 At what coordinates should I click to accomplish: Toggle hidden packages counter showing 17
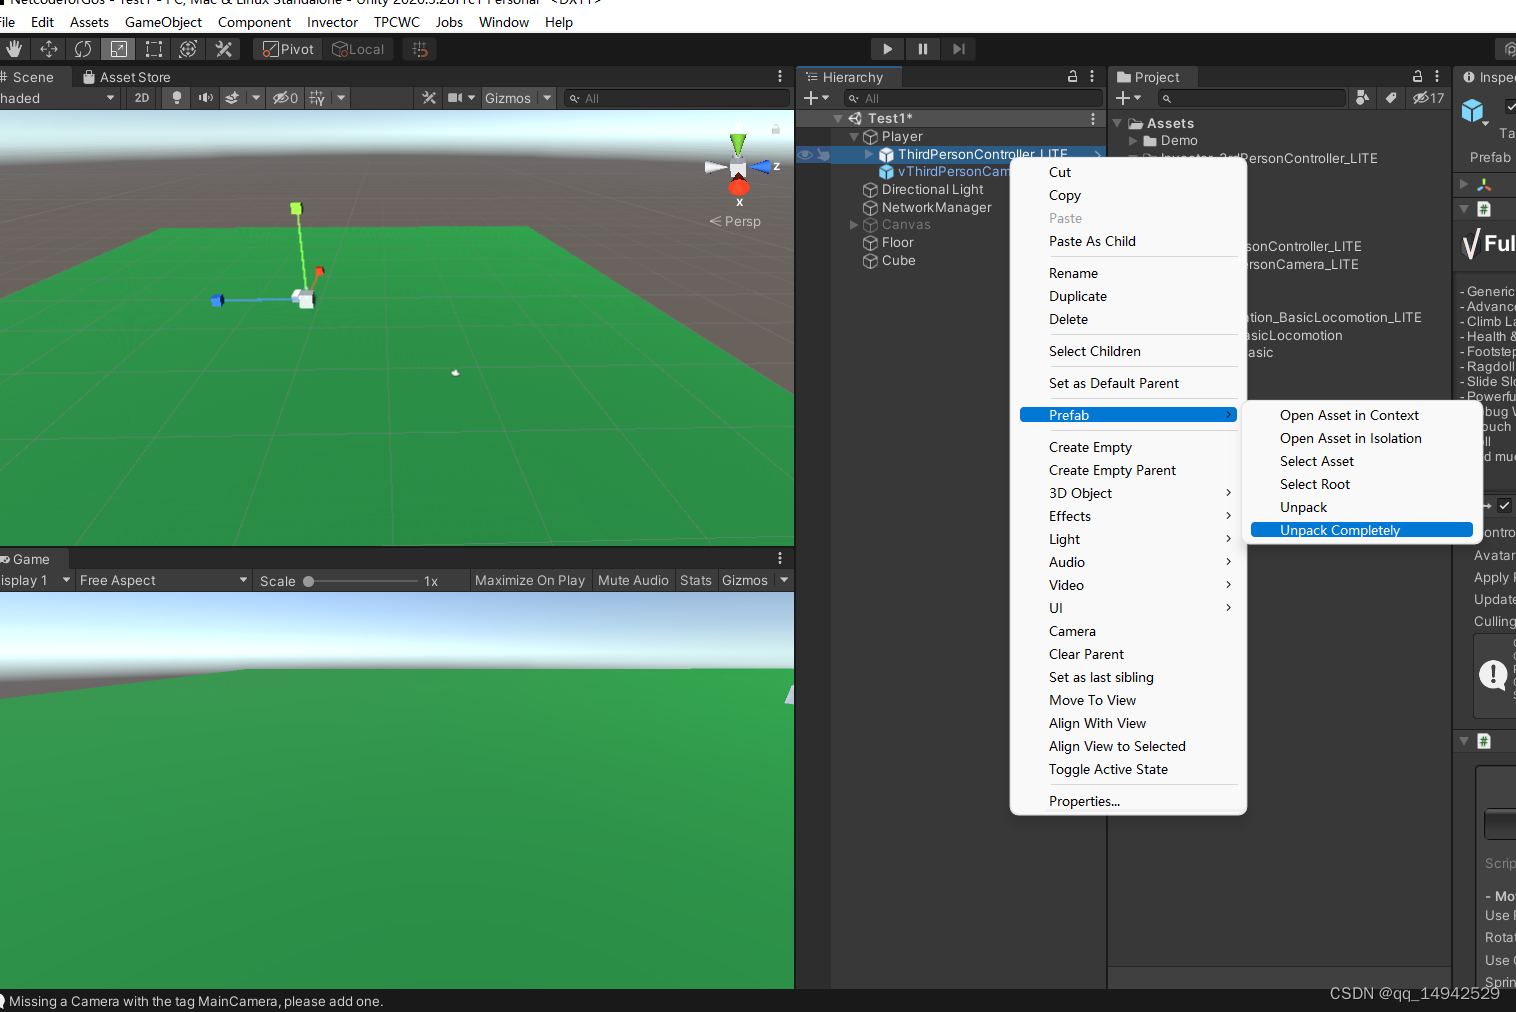1428,98
